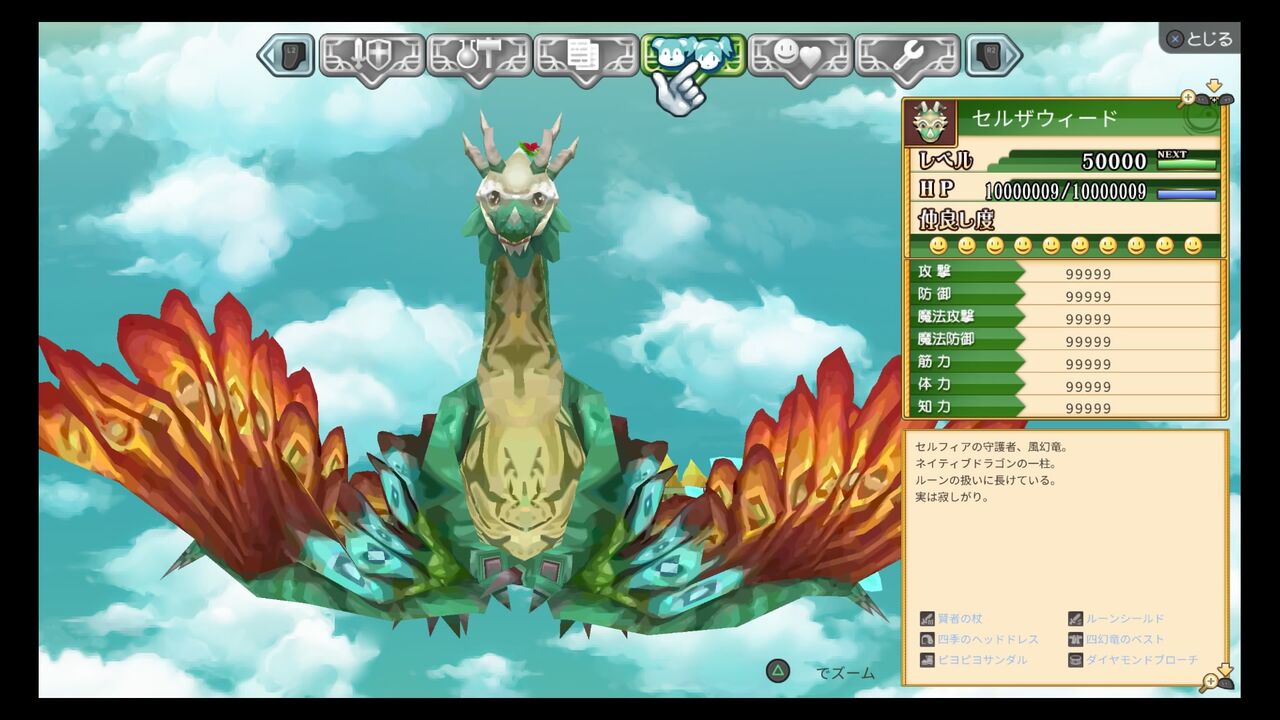Click the zoom control icon above status panel
The height and width of the screenshot is (720, 1280).
click(1207, 94)
